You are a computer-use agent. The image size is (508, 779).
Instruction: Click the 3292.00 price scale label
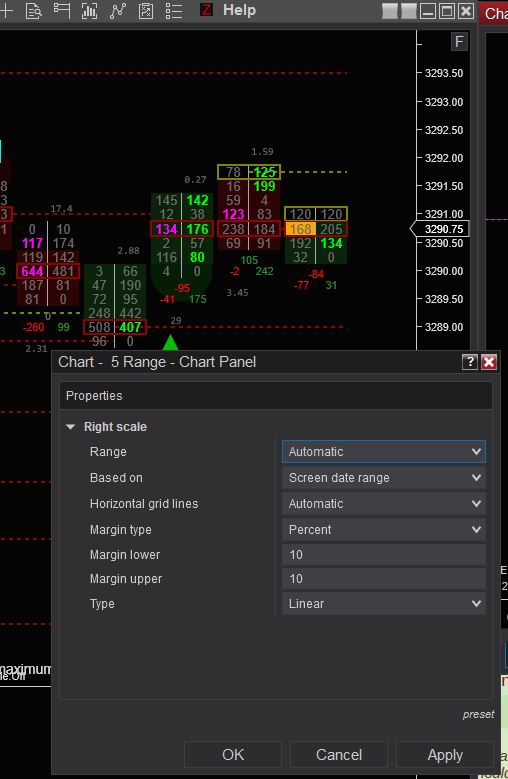click(x=443, y=158)
